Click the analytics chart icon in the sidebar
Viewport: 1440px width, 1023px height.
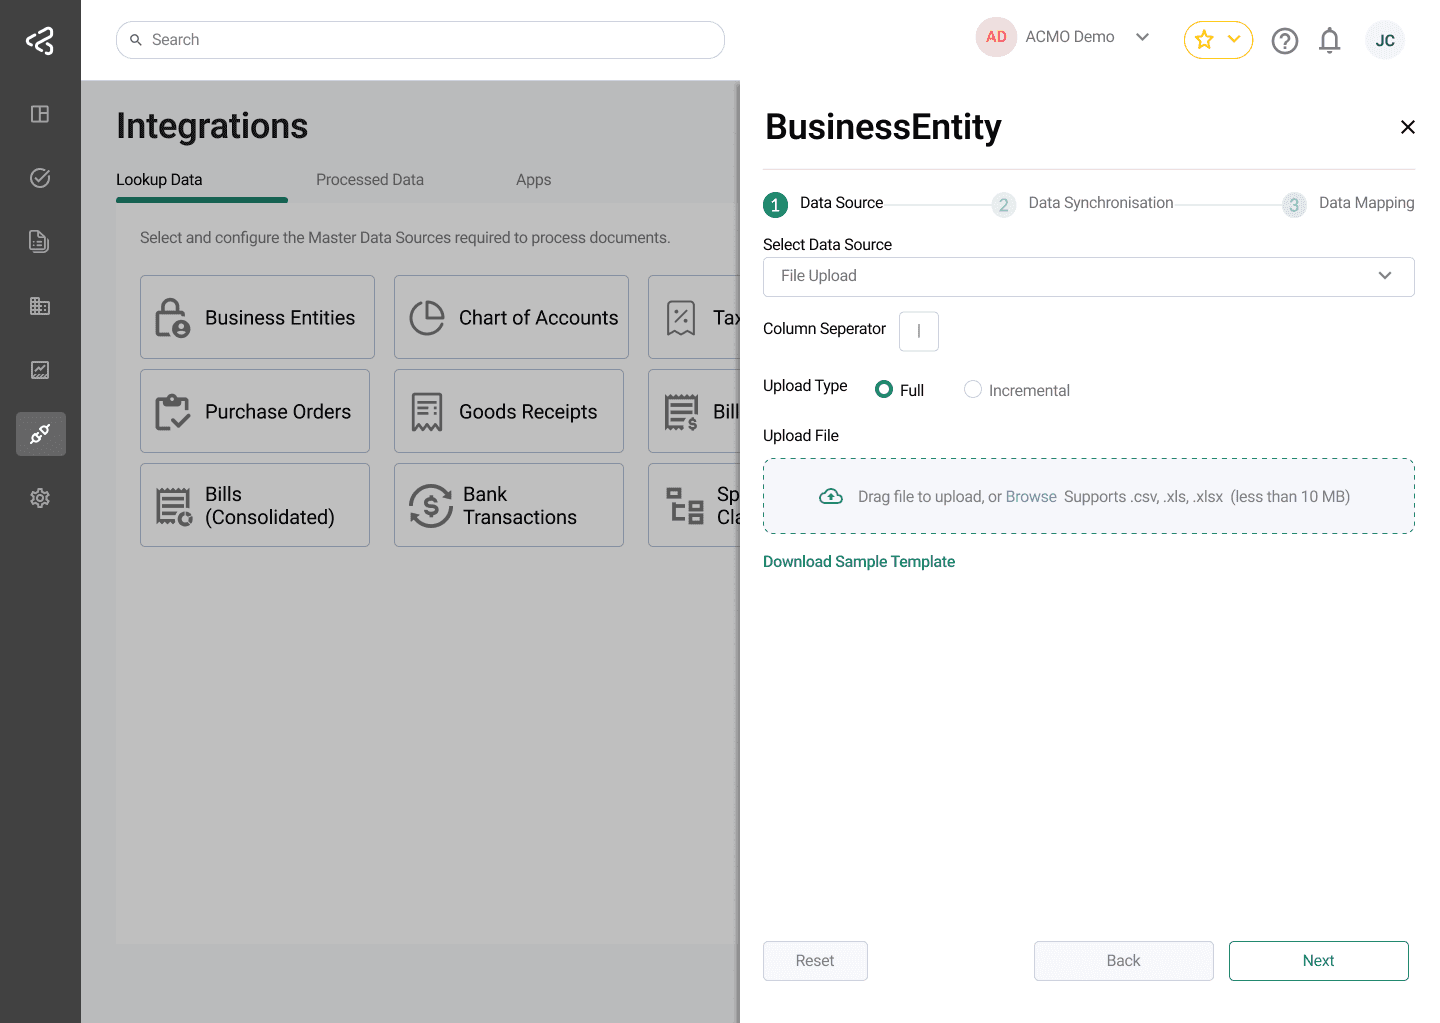(x=40, y=370)
